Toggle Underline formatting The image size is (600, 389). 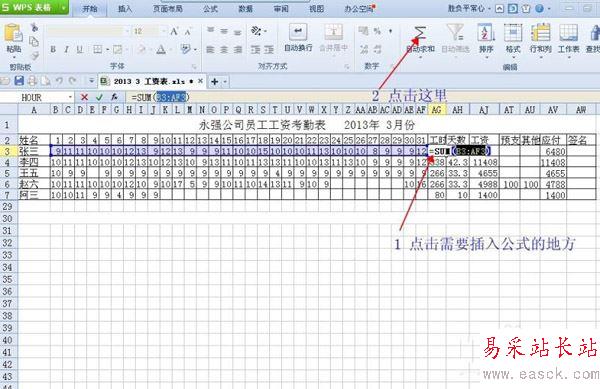point(79,49)
